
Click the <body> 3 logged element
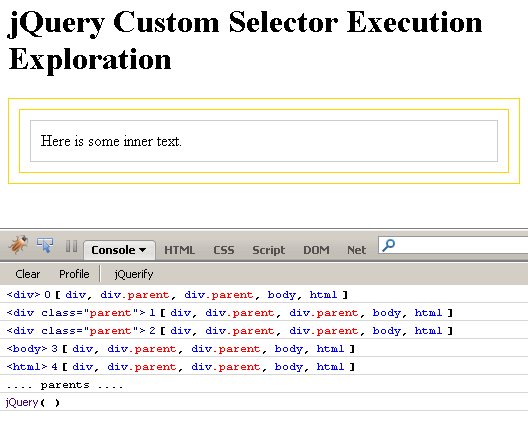pos(27,349)
